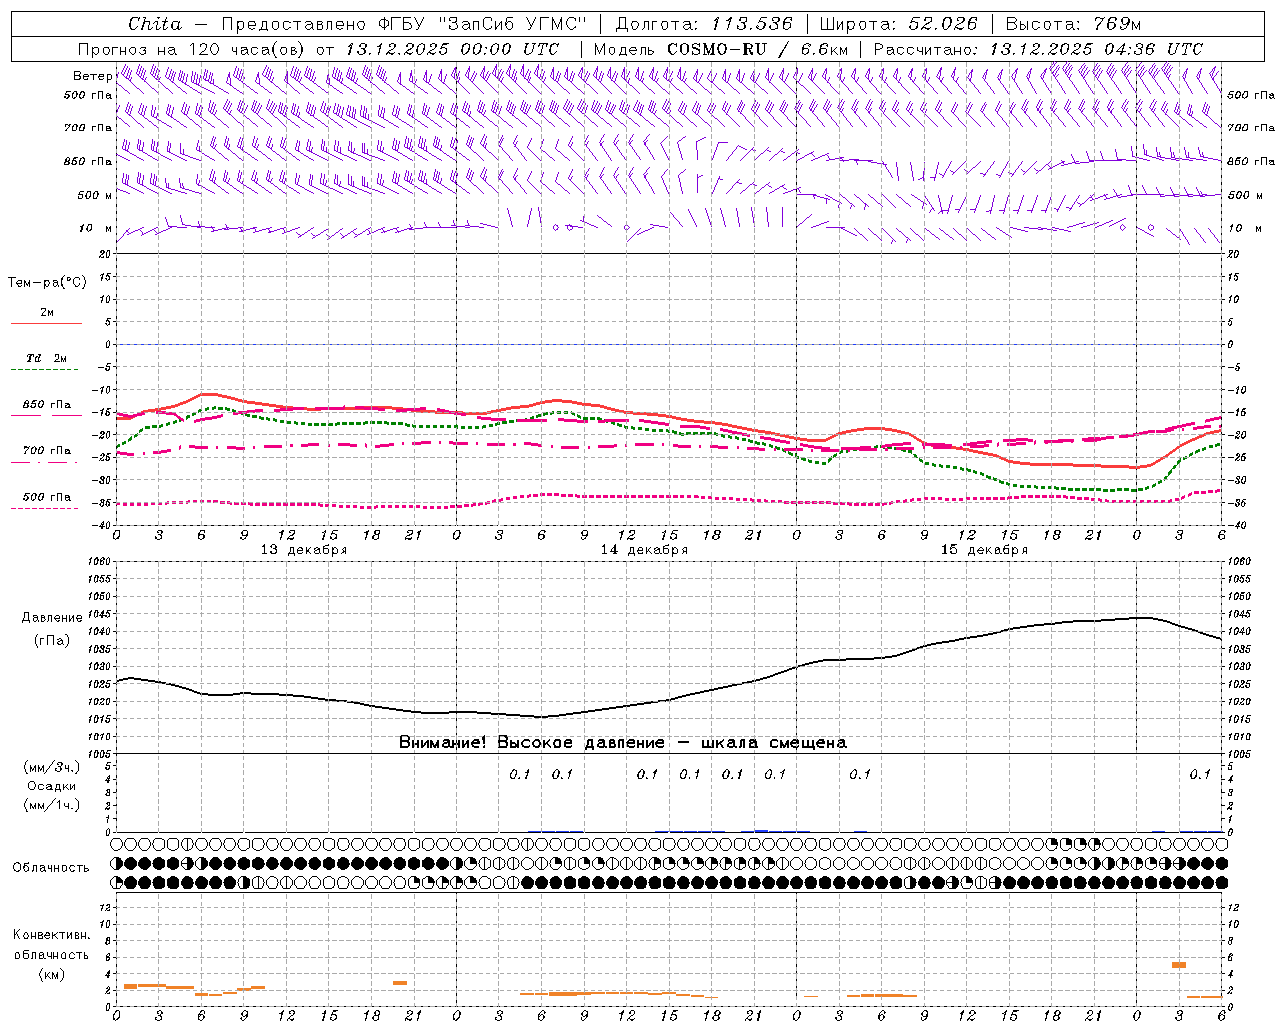Click the orange convective bar at 5 km height

[1179, 965]
